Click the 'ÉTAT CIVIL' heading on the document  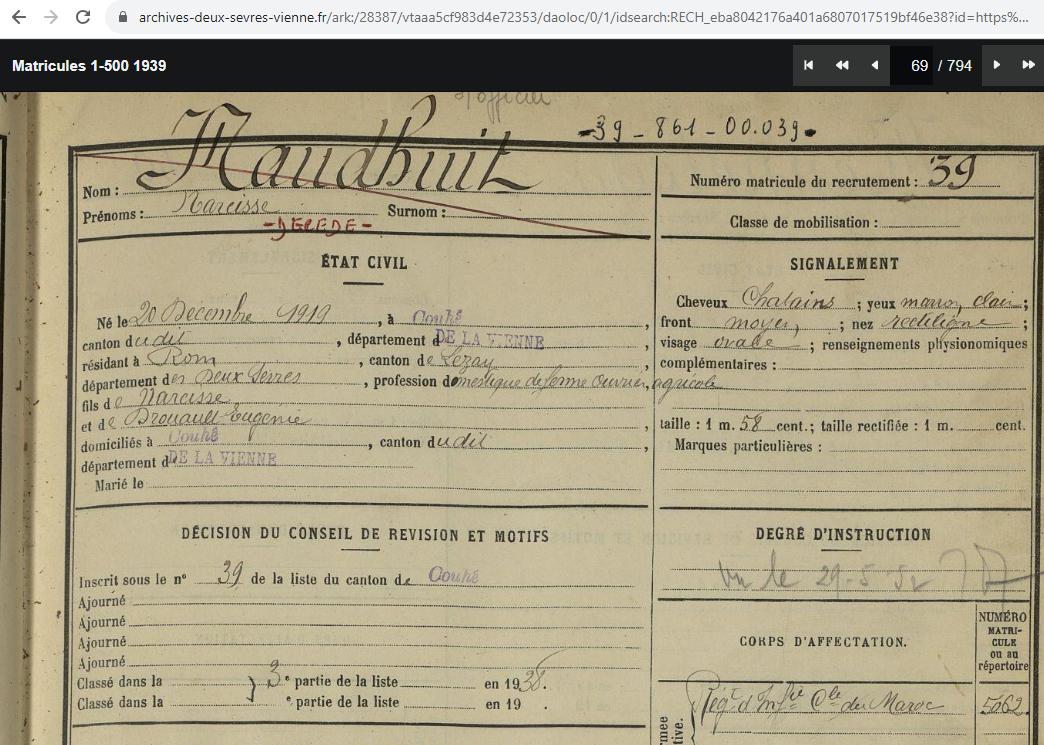coord(364,262)
